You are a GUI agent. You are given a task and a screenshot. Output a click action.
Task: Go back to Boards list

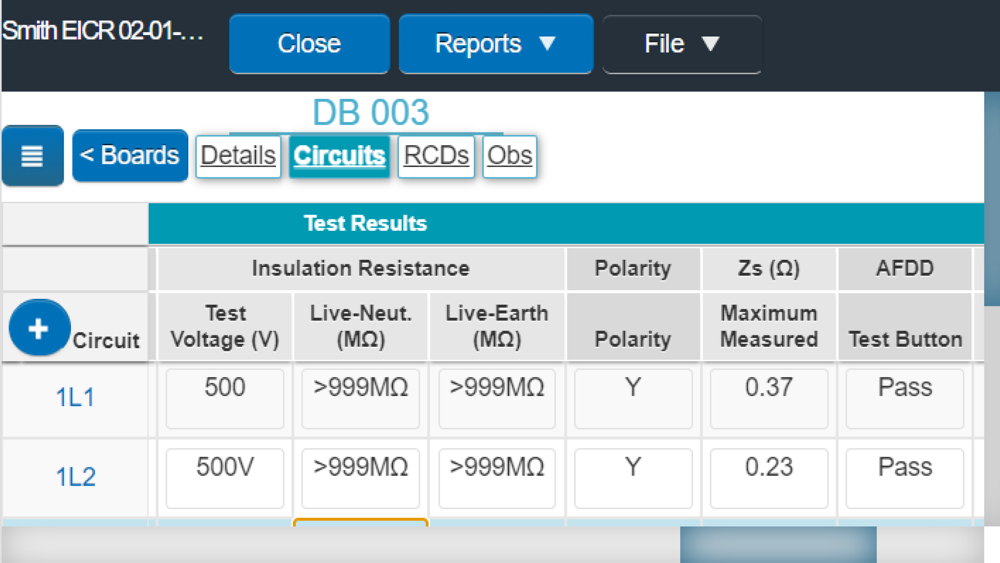pos(130,156)
